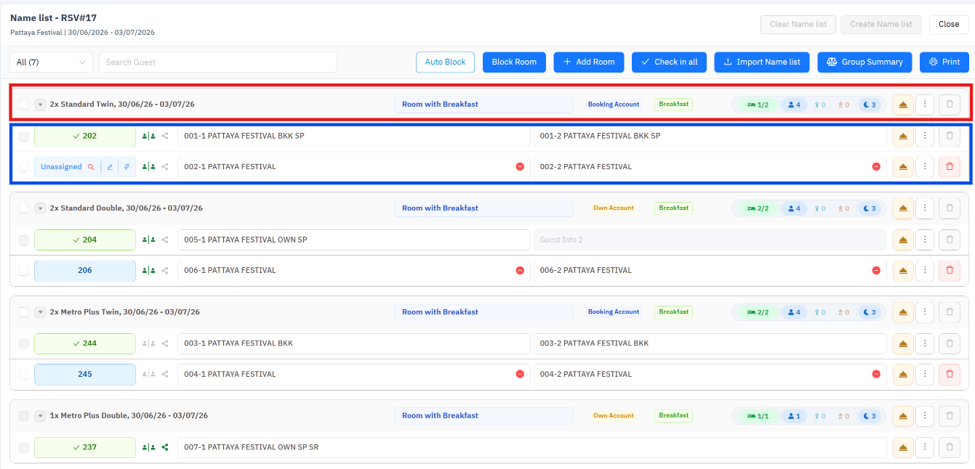Click red trash icon on room 206 row
This screenshot has height=469, width=975.
click(x=949, y=271)
